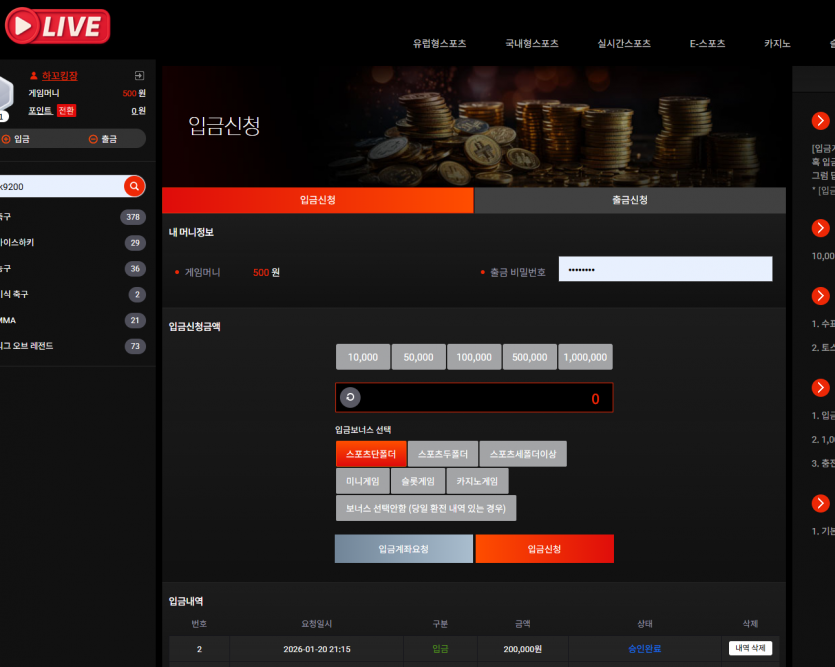
Task: Reset the deposit amount with the refresh icon
Action: pos(350,397)
